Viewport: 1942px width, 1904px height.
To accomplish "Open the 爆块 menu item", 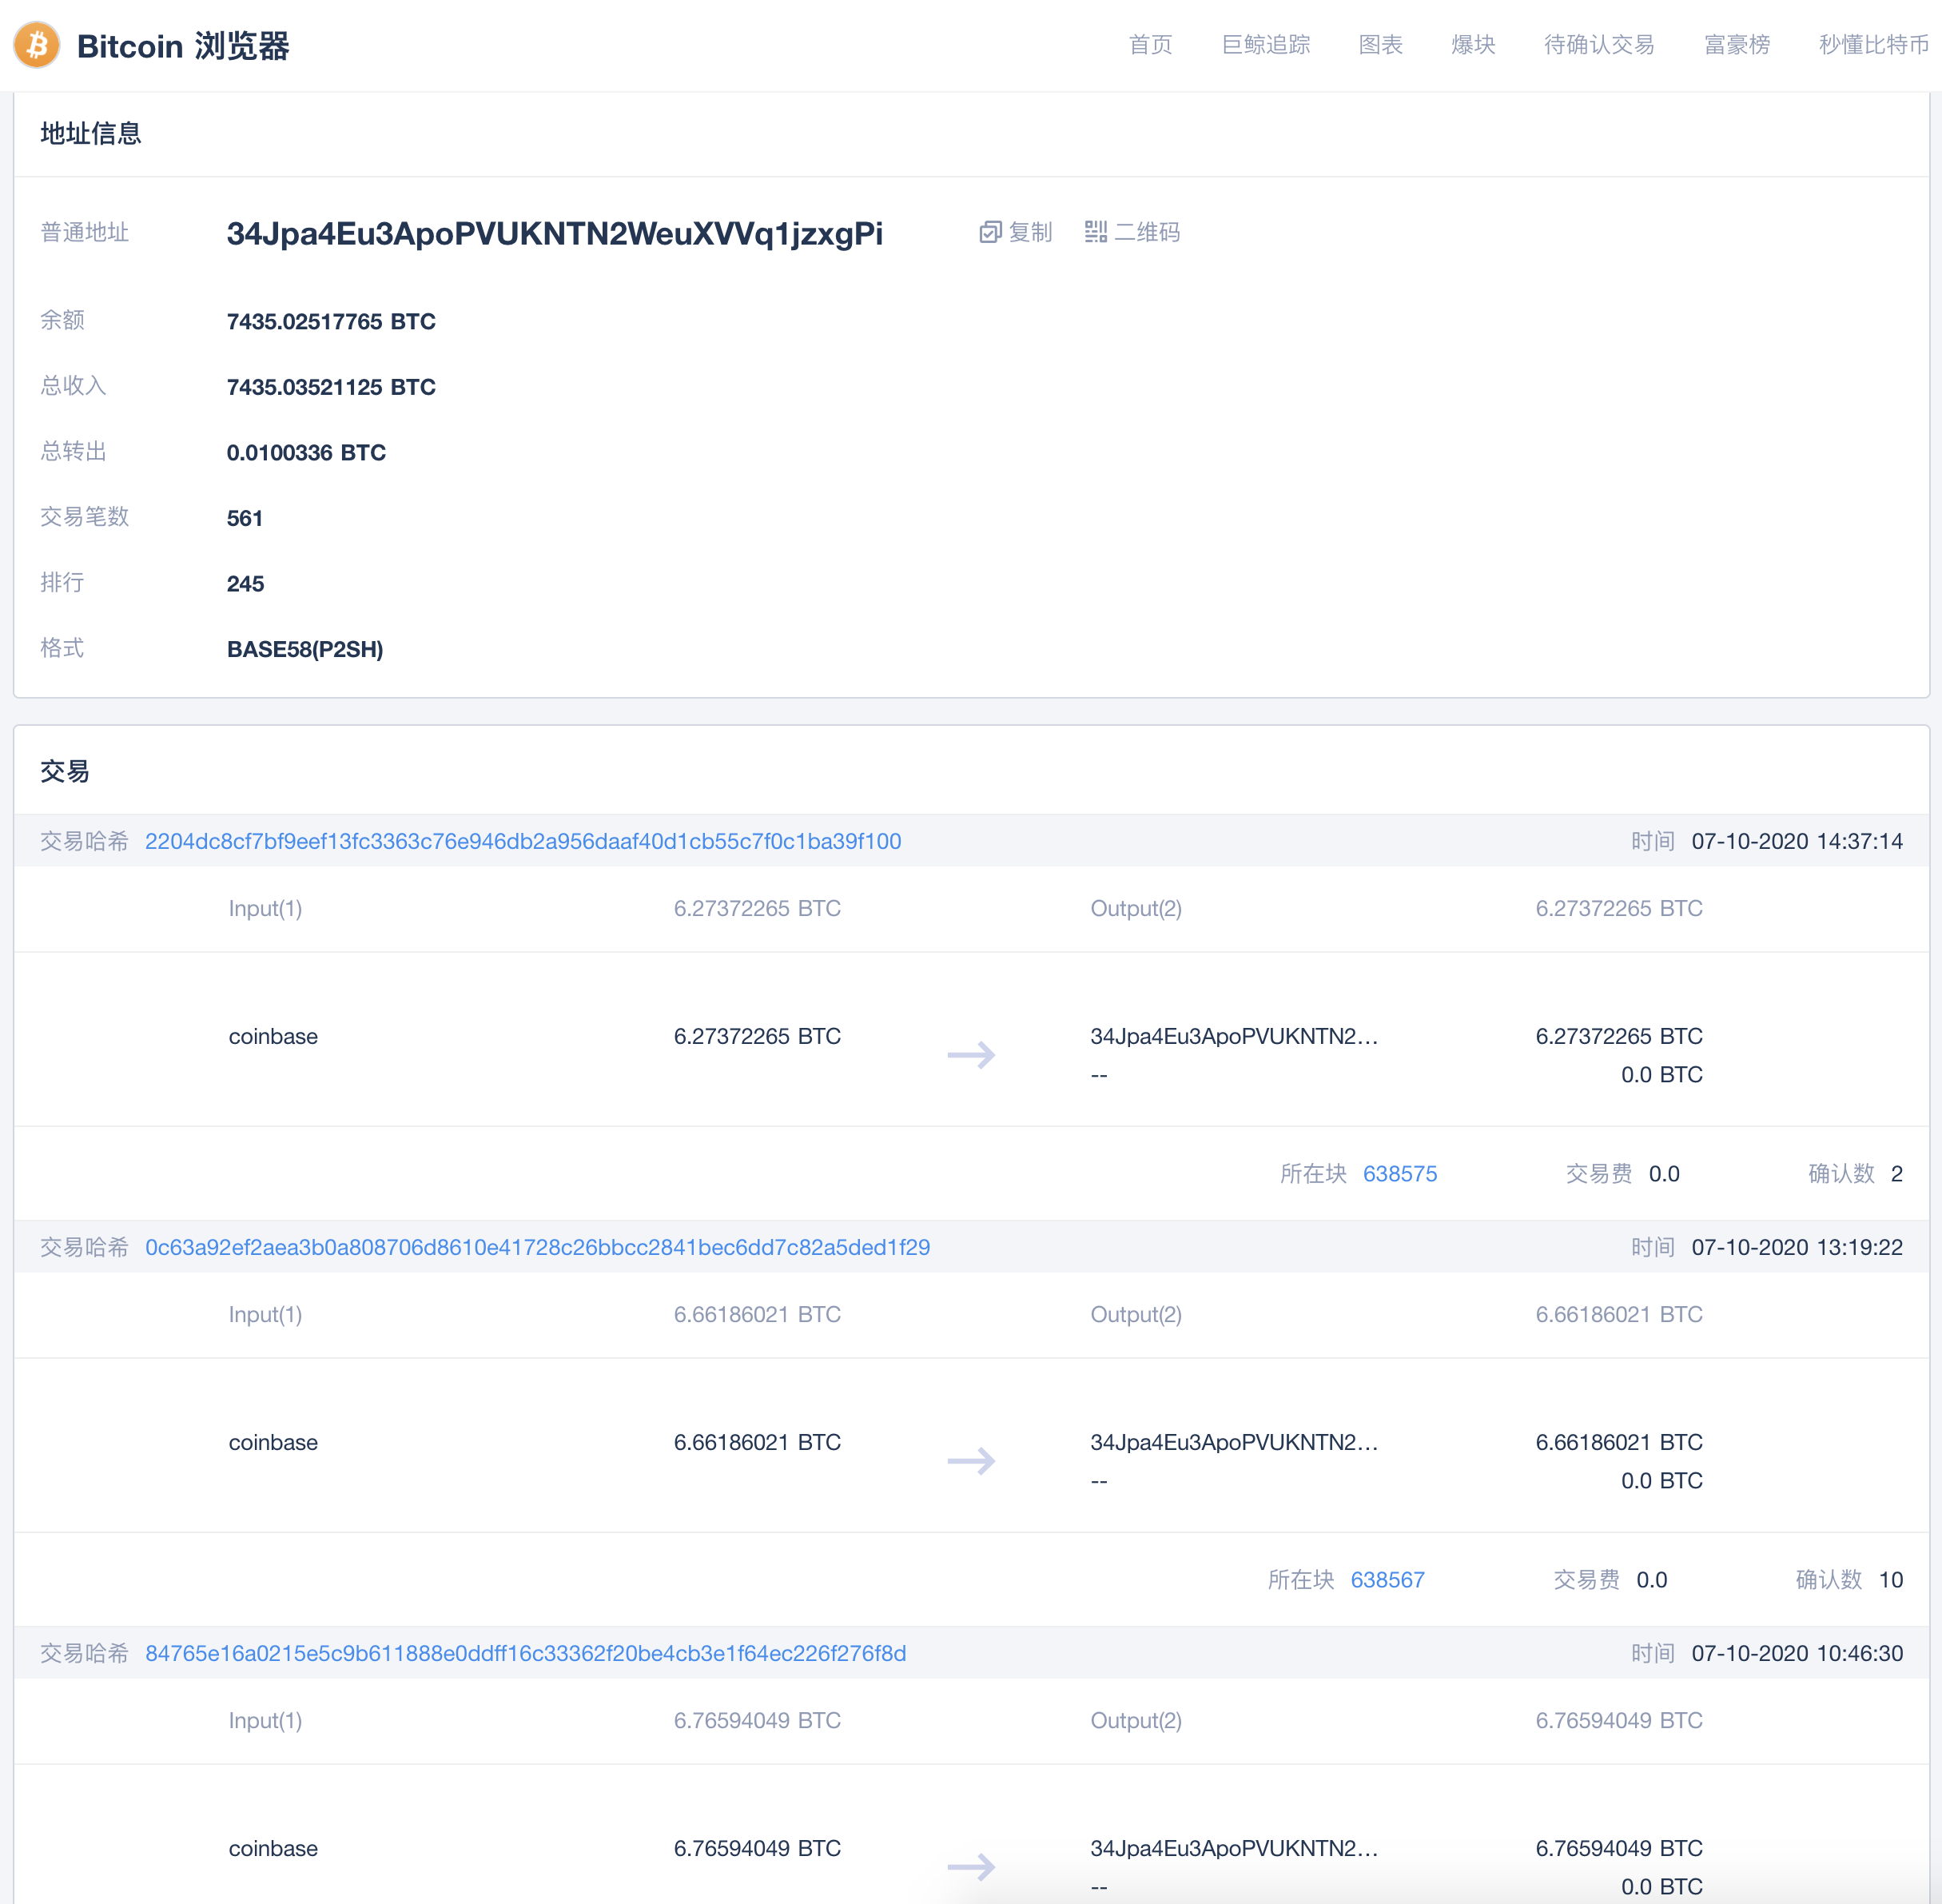I will pos(1473,45).
